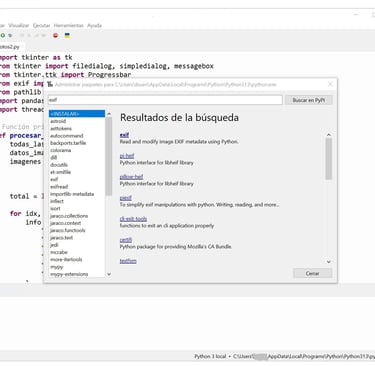This screenshot has height=366, width=375.
Task: Open the textfsm search result link
Action: [128, 261]
